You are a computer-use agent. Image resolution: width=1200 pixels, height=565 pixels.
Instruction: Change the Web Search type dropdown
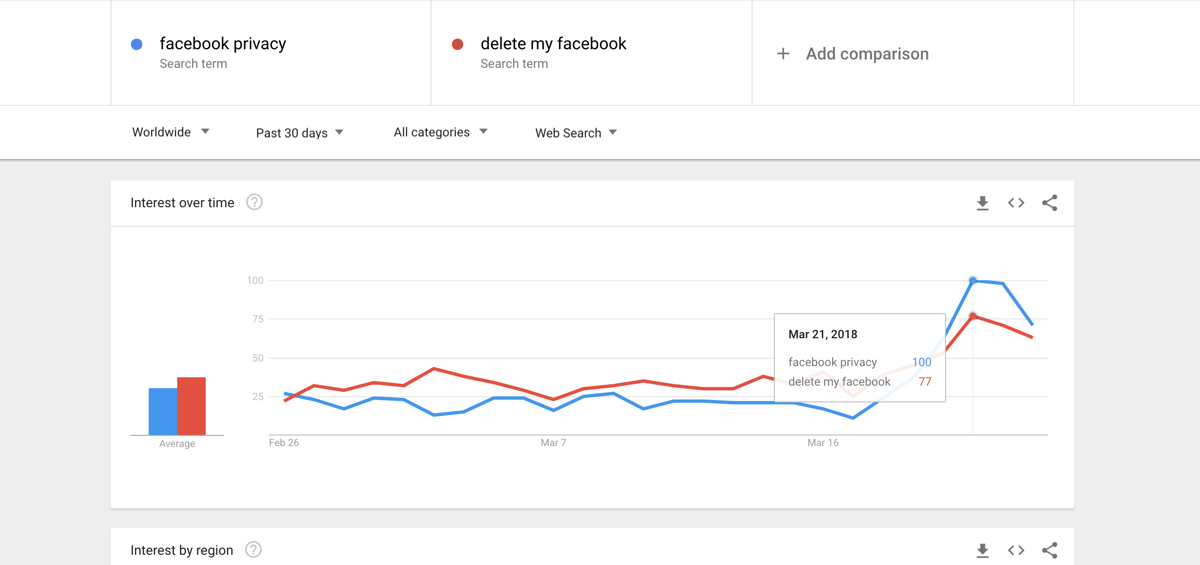576,133
